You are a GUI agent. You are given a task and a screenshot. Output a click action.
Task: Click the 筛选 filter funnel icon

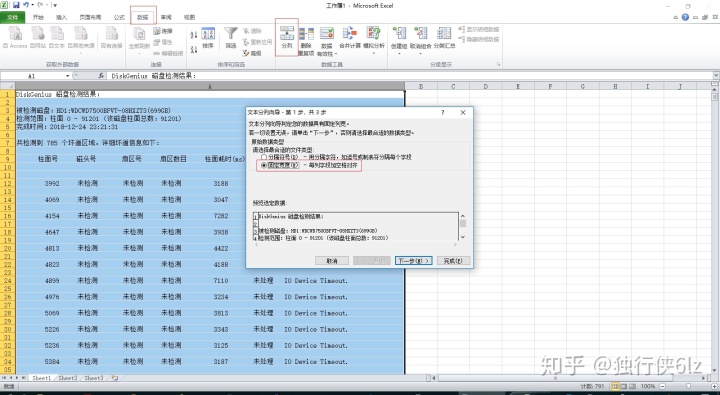[x=231, y=34]
